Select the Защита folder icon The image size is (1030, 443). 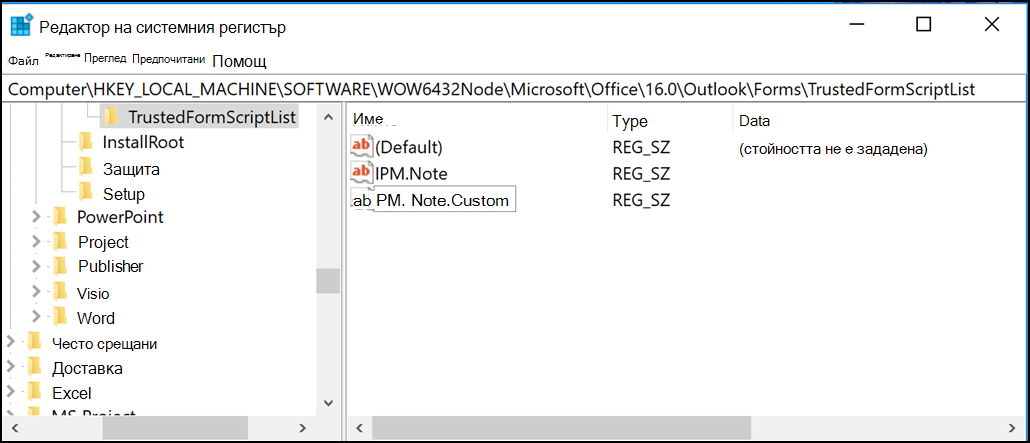tap(85, 169)
